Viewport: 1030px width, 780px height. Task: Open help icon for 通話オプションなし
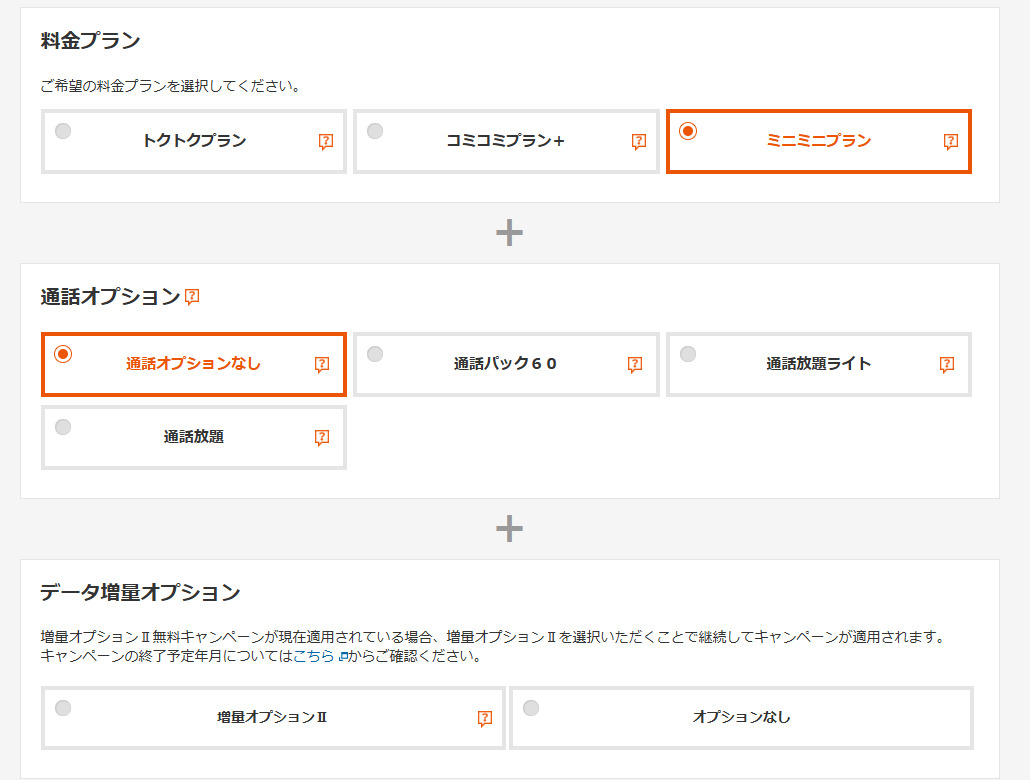(322, 365)
